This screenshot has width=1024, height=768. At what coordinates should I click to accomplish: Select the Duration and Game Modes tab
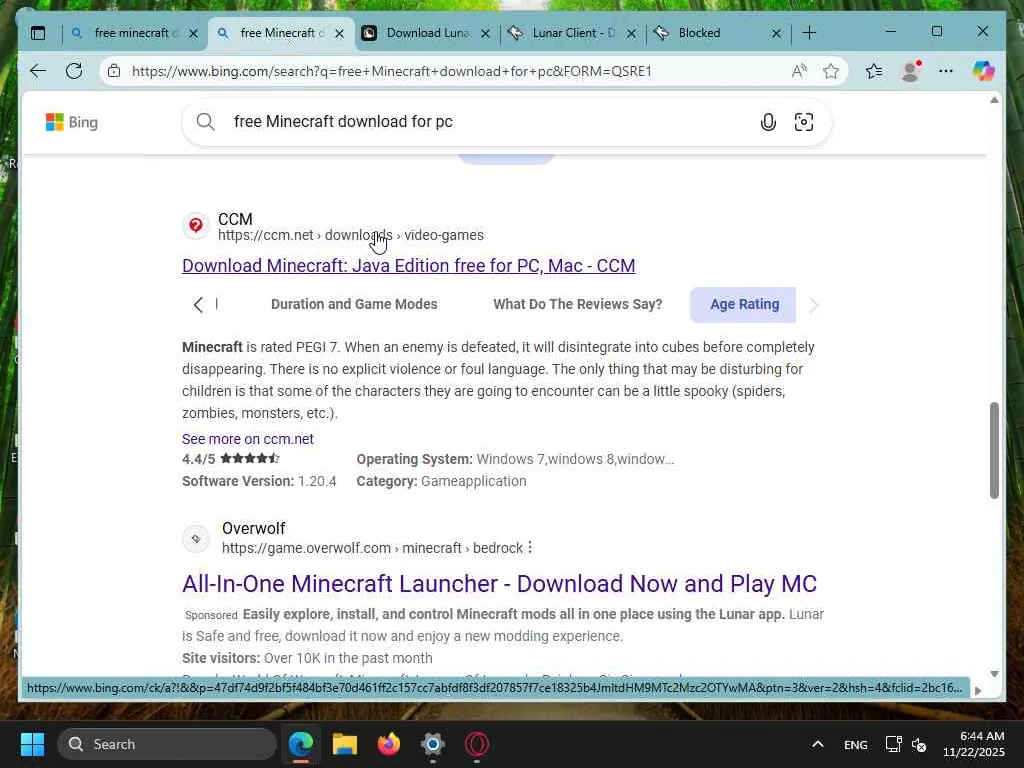(354, 304)
